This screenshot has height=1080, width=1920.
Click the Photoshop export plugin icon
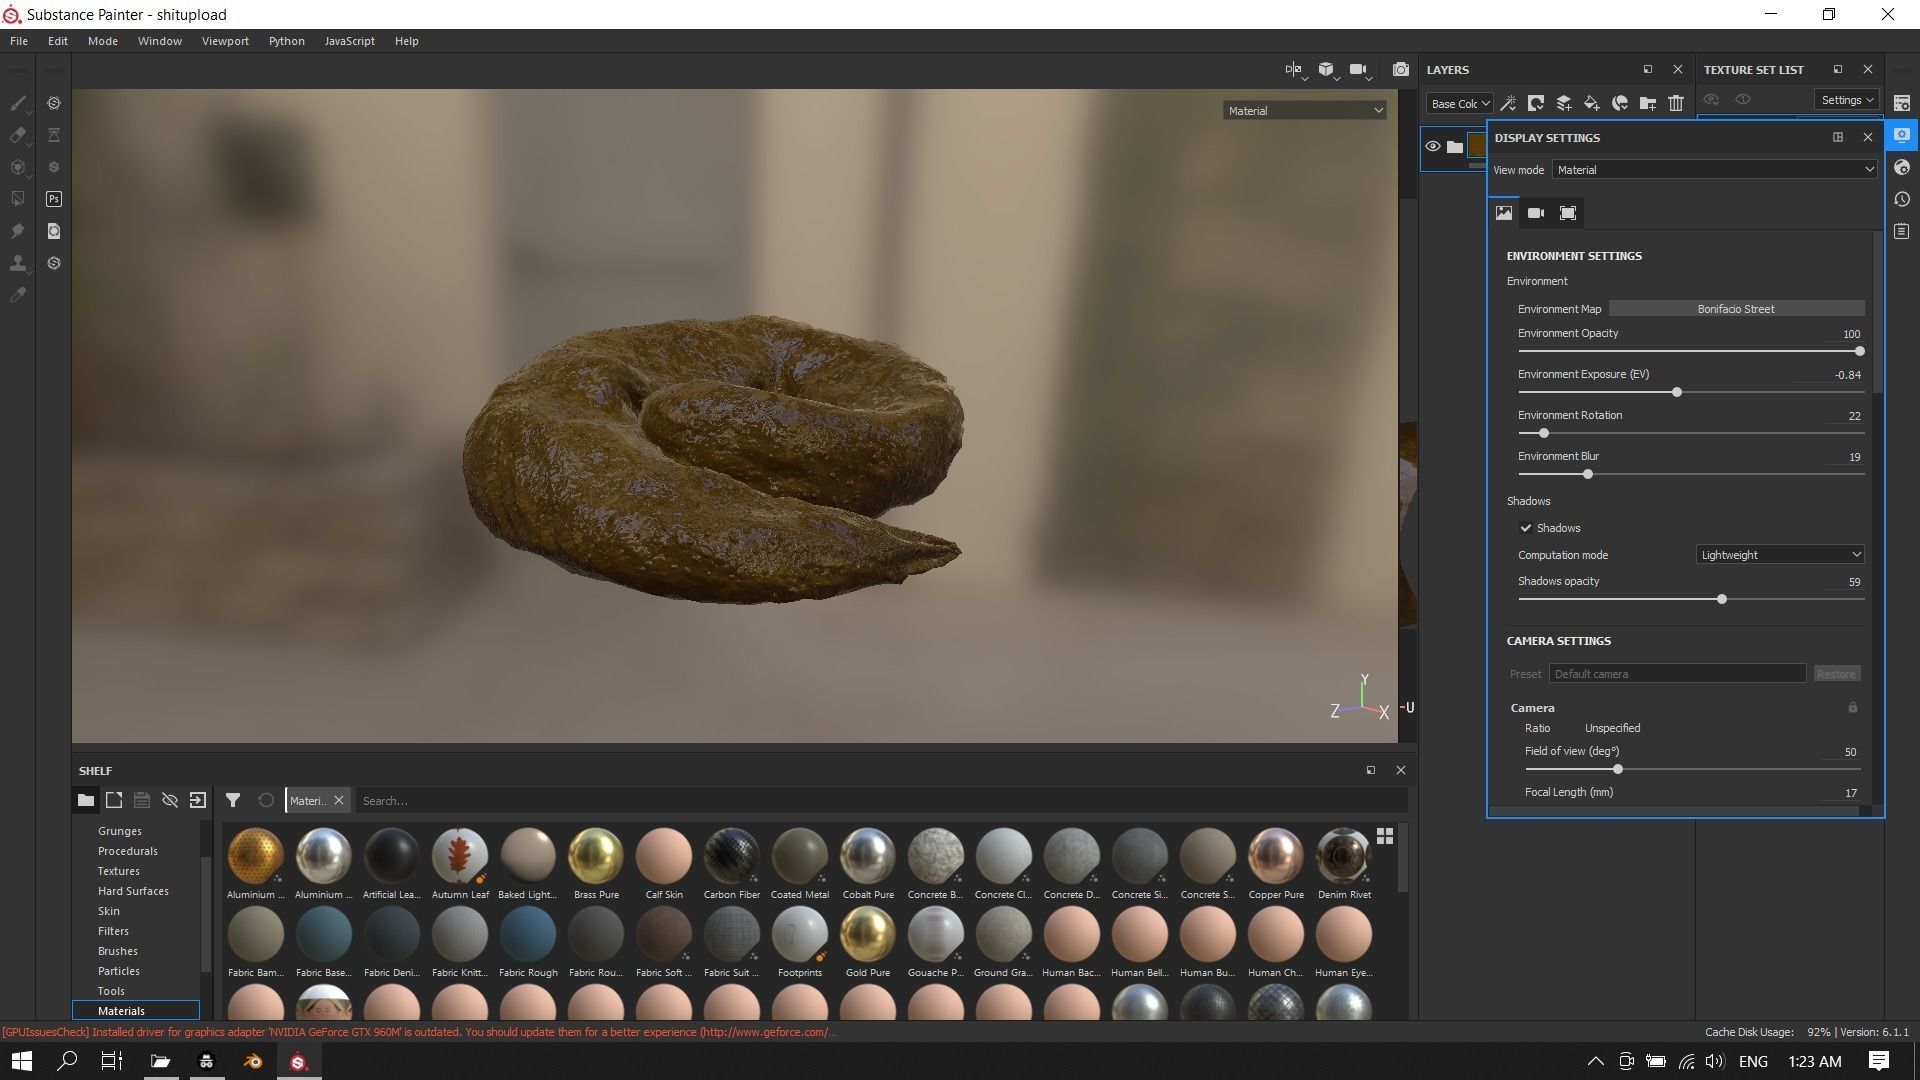(x=54, y=199)
